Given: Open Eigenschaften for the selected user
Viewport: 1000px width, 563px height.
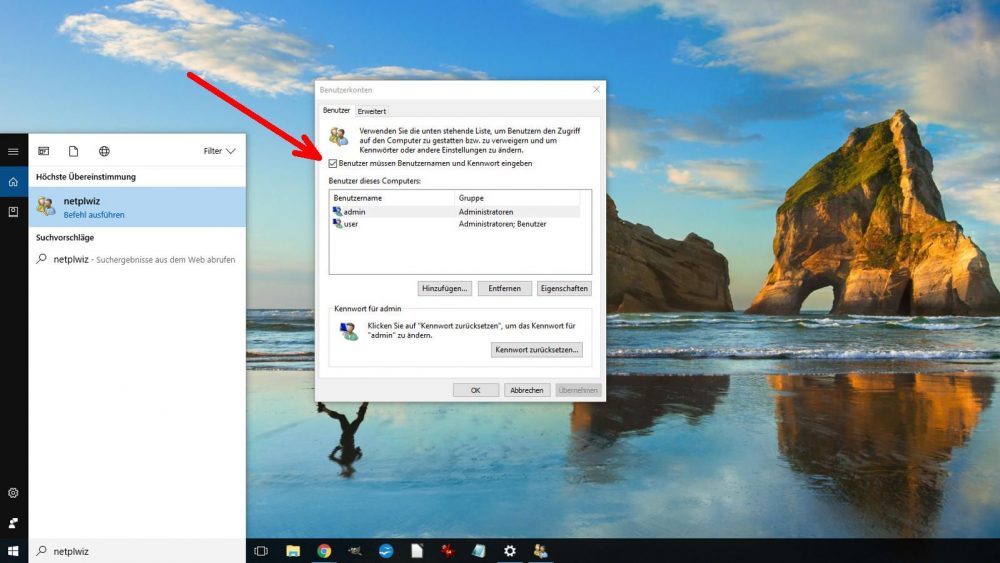Looking at the screenshot, I should (x=564, y=288).
